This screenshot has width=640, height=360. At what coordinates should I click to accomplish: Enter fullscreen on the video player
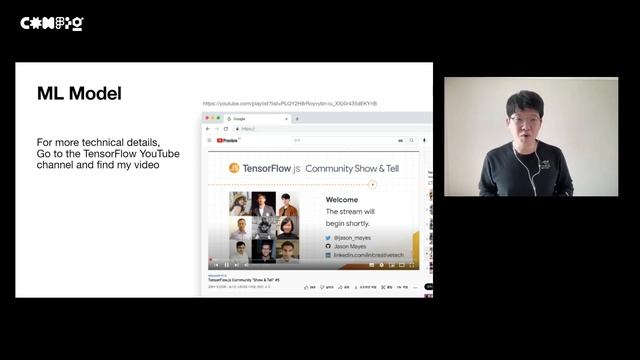click(412, 265)
